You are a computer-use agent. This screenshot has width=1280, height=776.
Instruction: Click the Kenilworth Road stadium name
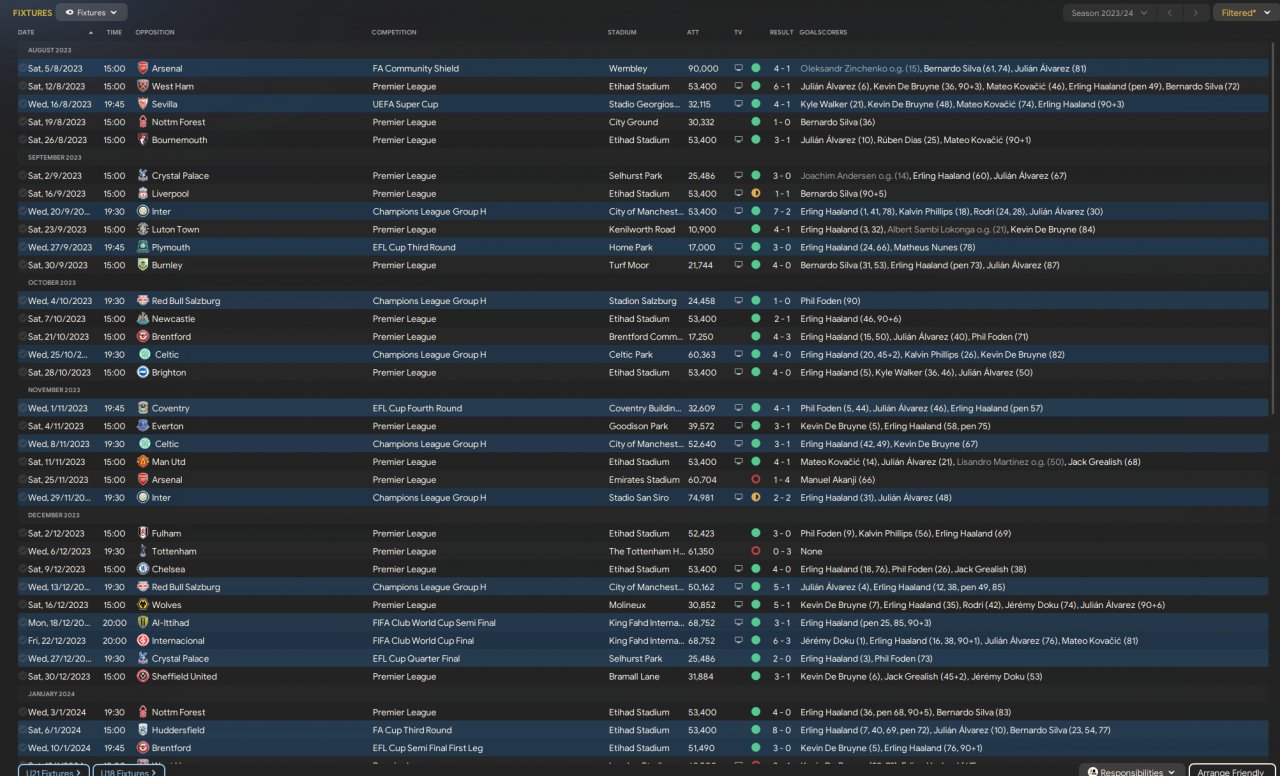[x=641, y=230]
